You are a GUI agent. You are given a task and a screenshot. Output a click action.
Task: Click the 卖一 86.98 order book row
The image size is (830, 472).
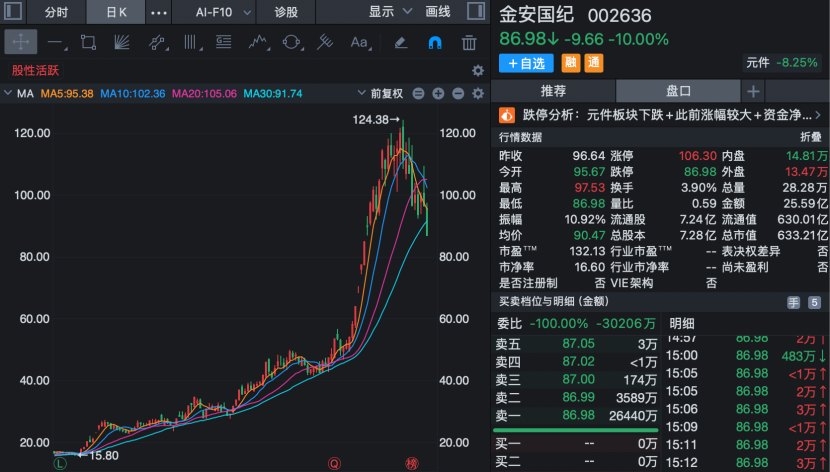(x=576, y=415)
